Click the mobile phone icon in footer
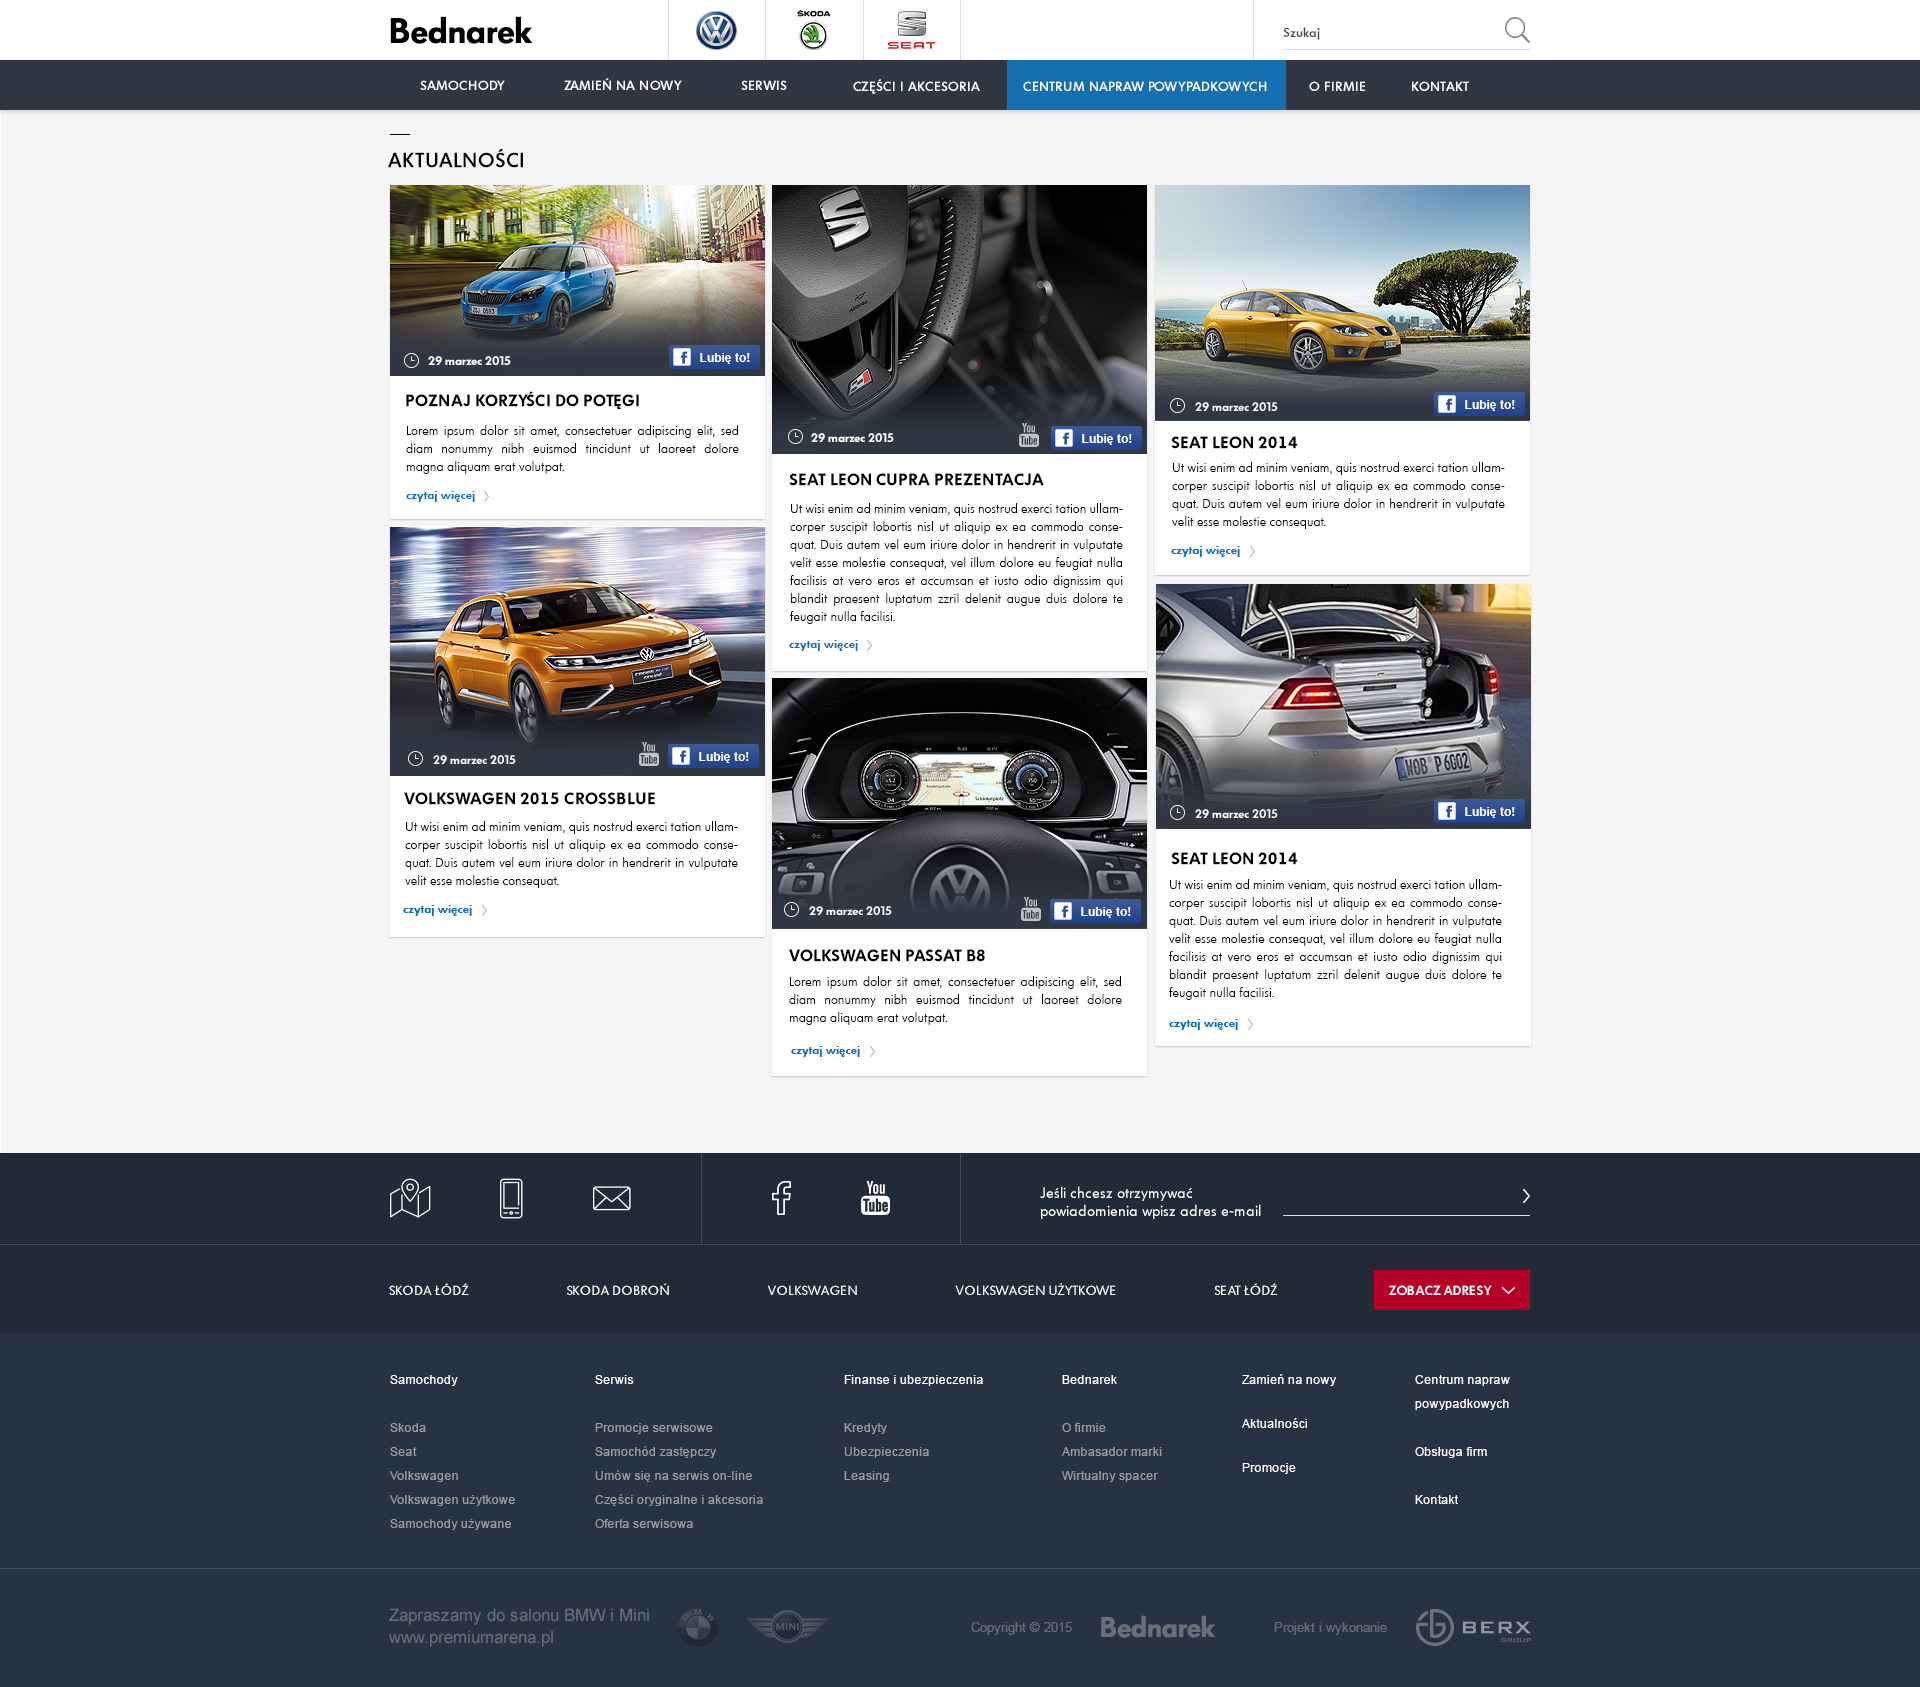Viewport: 1920px width, 1687px height. (x=511, y=1198)
